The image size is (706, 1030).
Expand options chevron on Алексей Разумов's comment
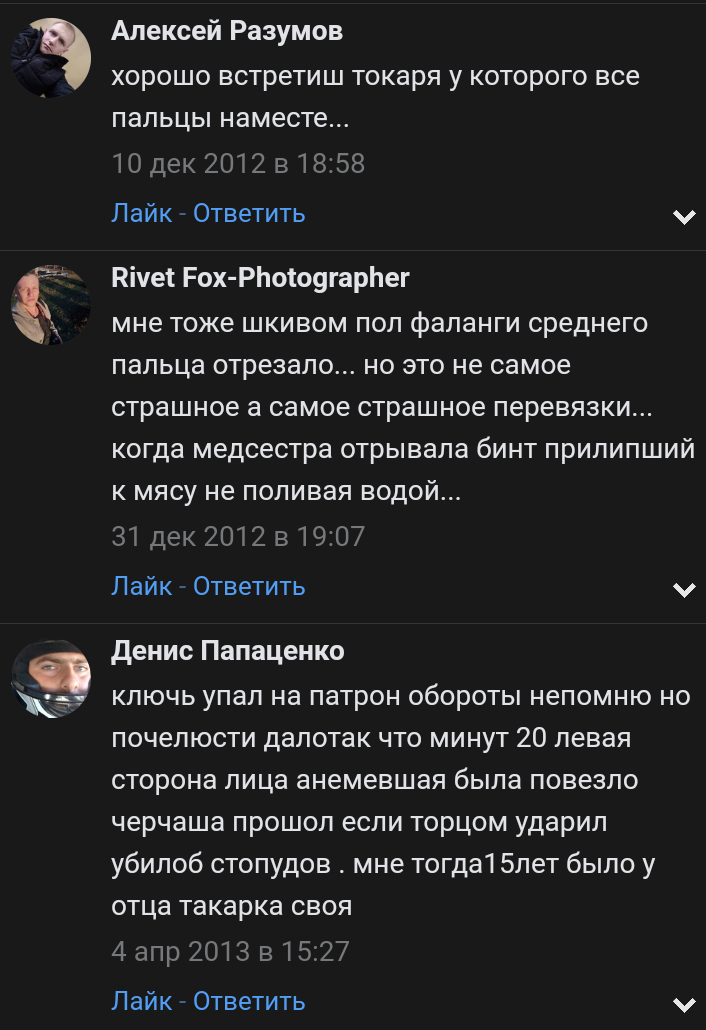tap(684, 216)
